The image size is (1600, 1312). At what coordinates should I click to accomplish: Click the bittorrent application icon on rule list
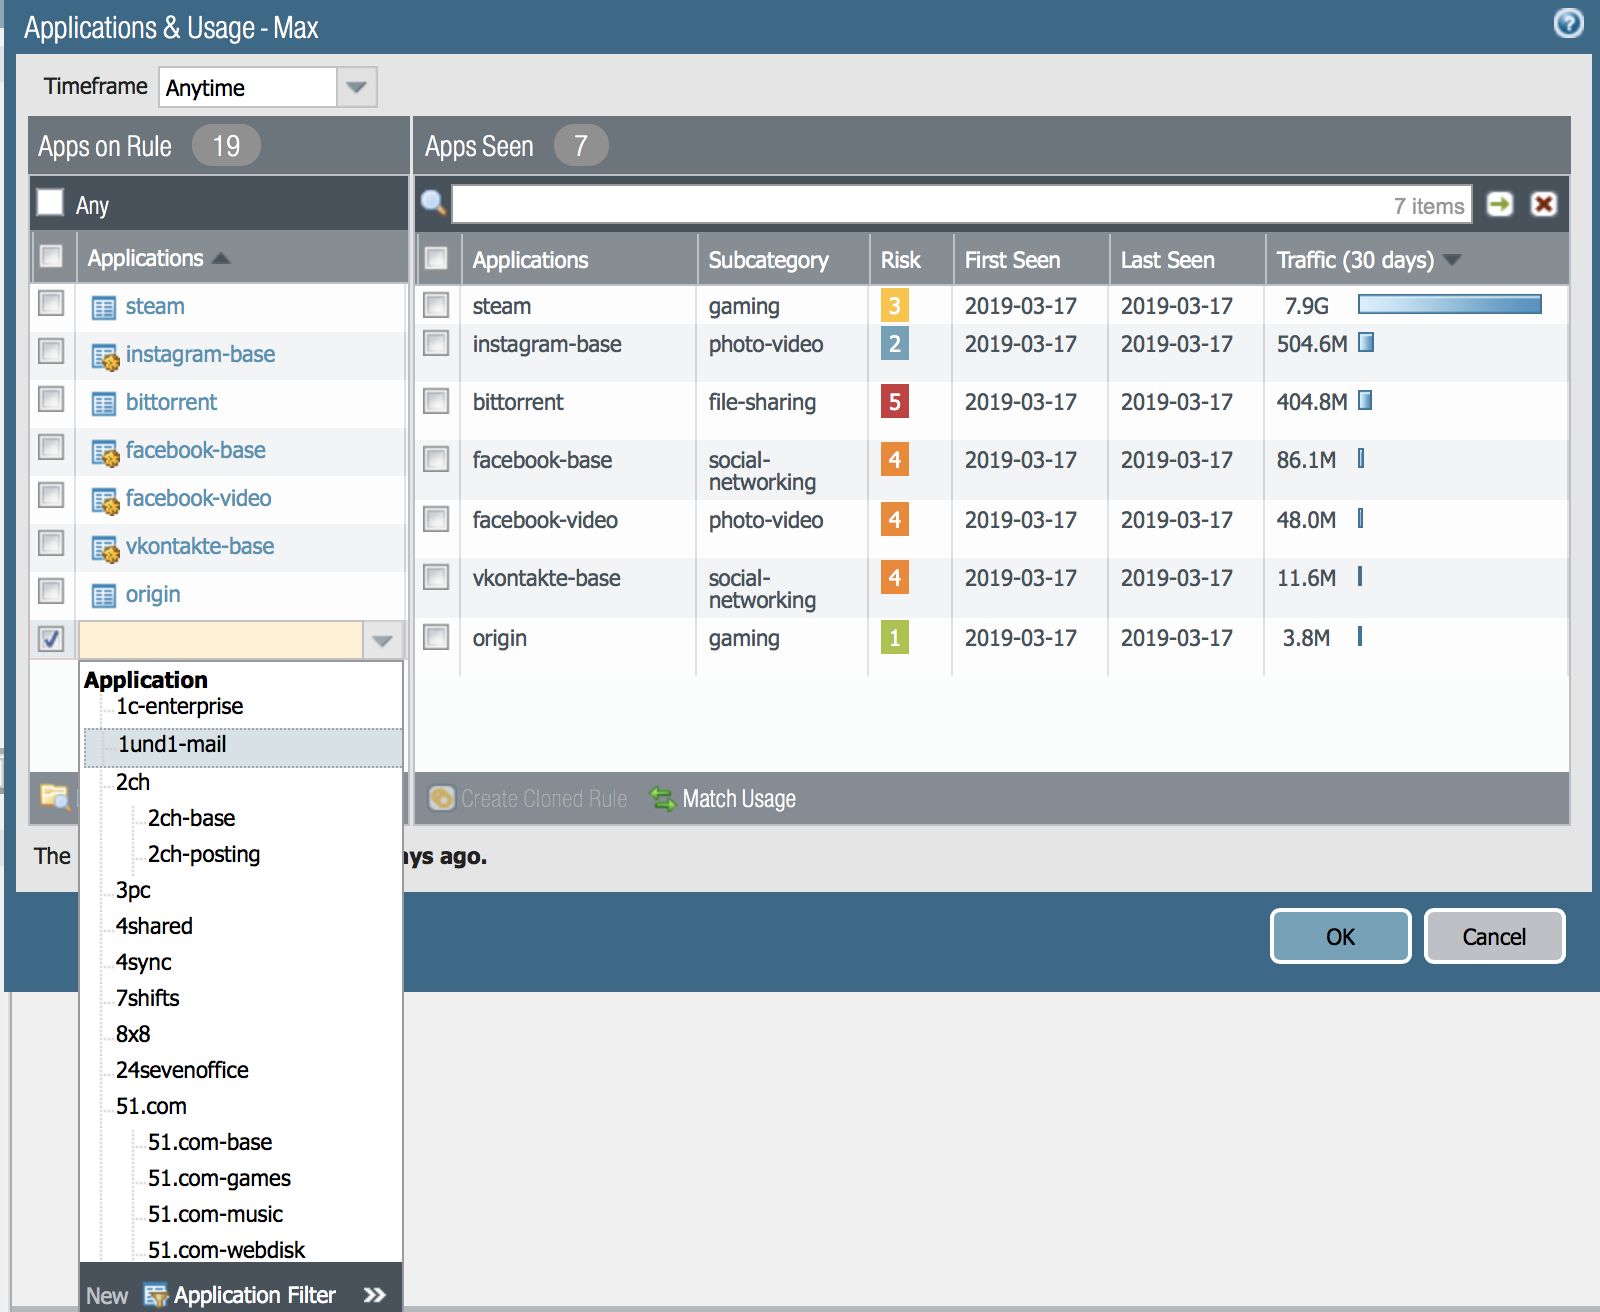tap(103, 403)
